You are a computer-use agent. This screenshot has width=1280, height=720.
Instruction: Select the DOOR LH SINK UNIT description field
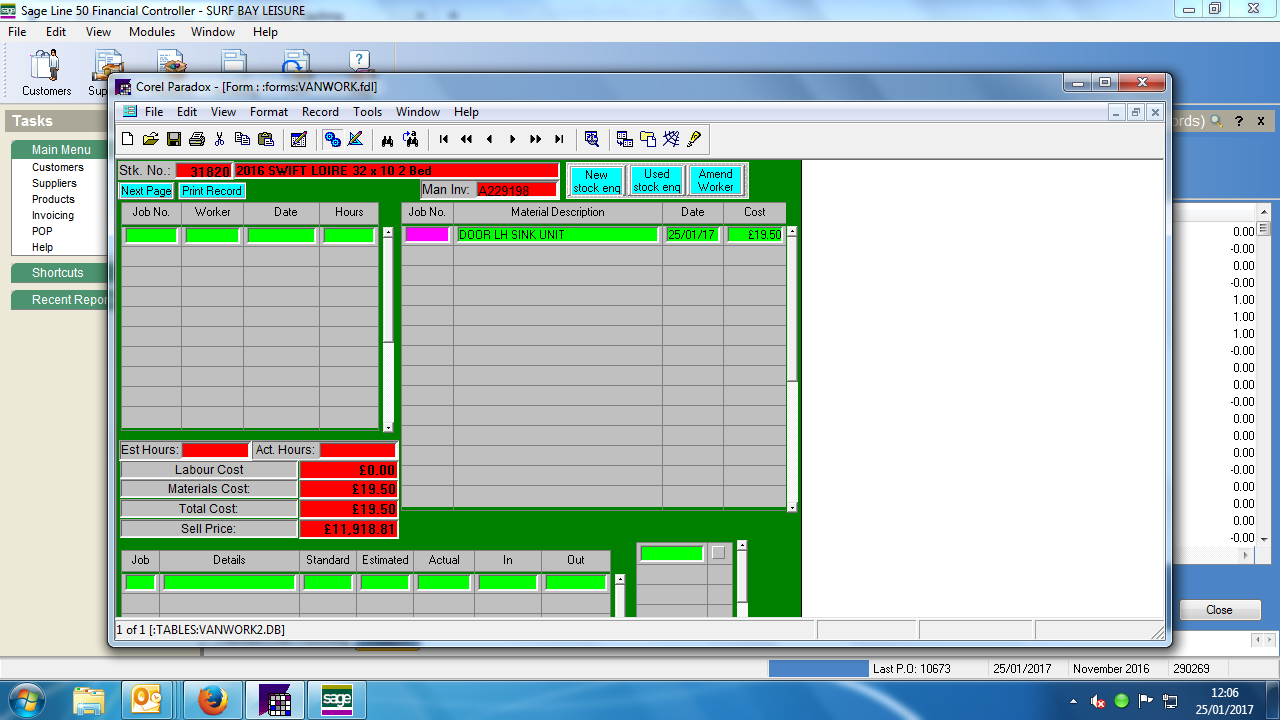(558, 235)
